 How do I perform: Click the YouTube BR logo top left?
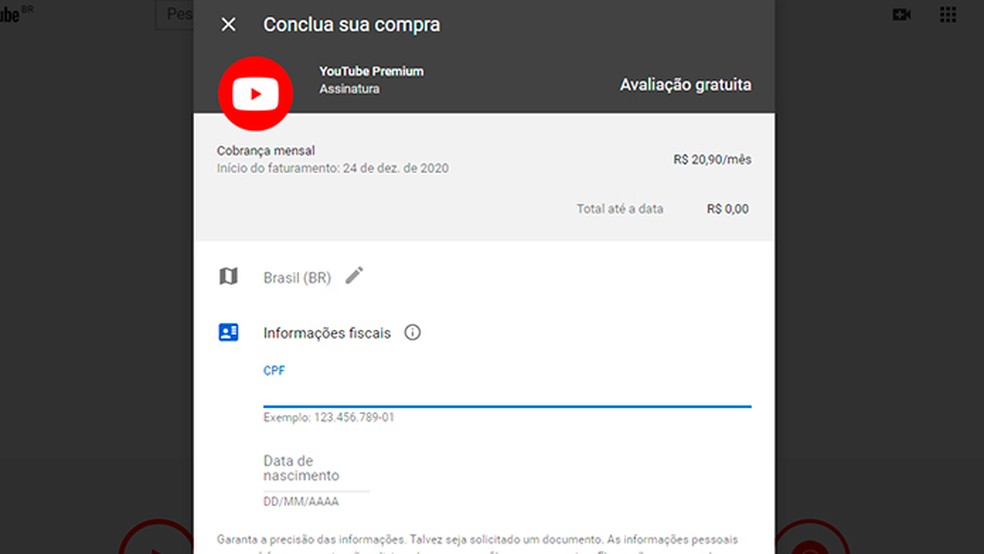(15, 14)
